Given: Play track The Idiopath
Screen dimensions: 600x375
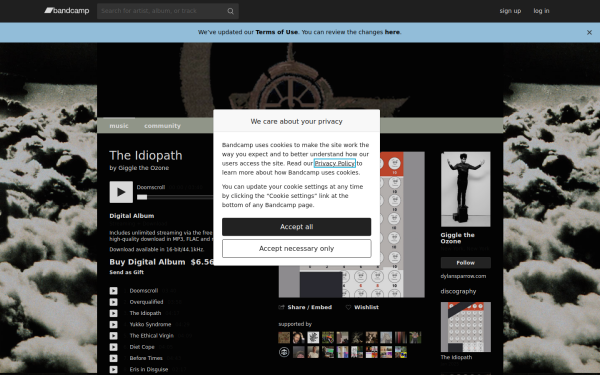Looking at the screenshot, I should 114,313.
